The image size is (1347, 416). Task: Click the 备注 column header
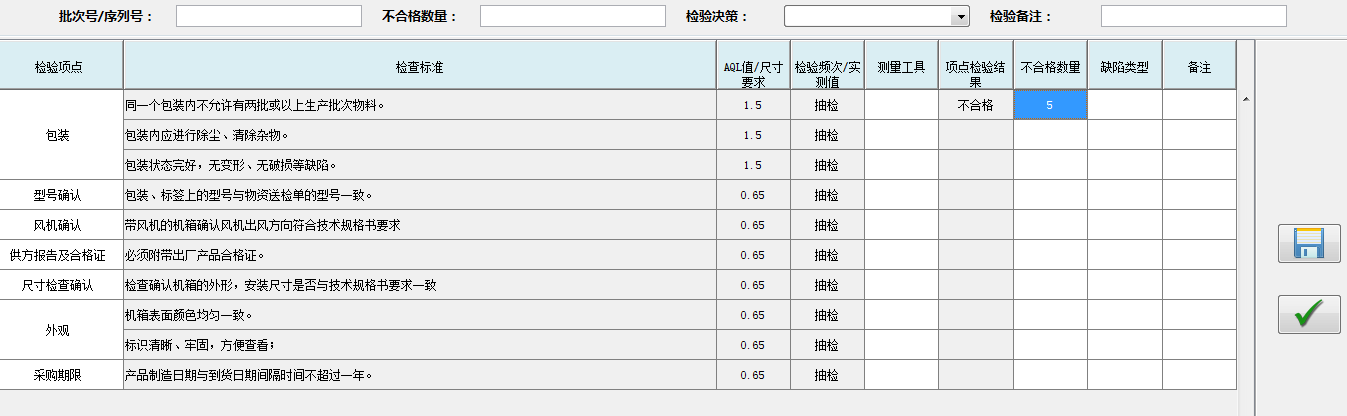click(x=1199, y=67)
